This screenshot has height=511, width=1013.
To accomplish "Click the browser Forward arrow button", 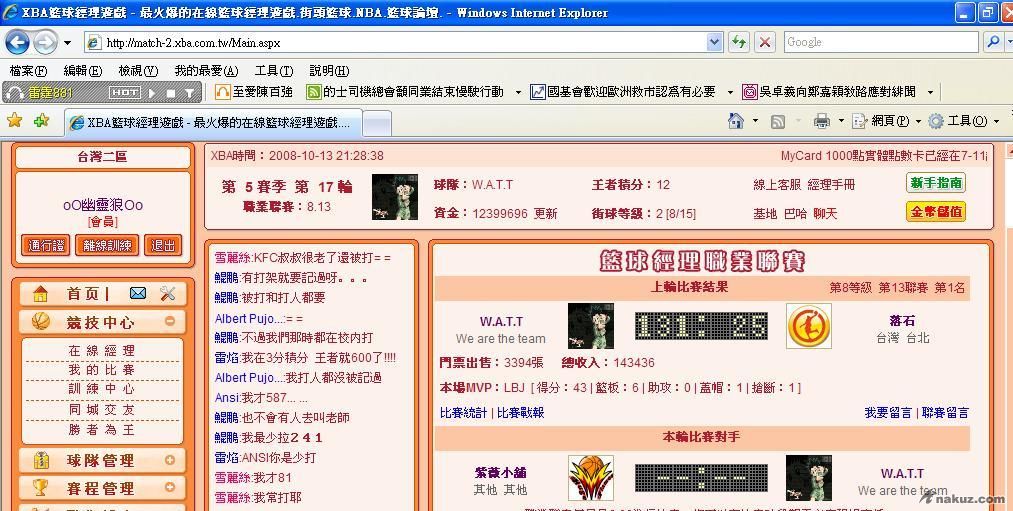I will 45,43.
